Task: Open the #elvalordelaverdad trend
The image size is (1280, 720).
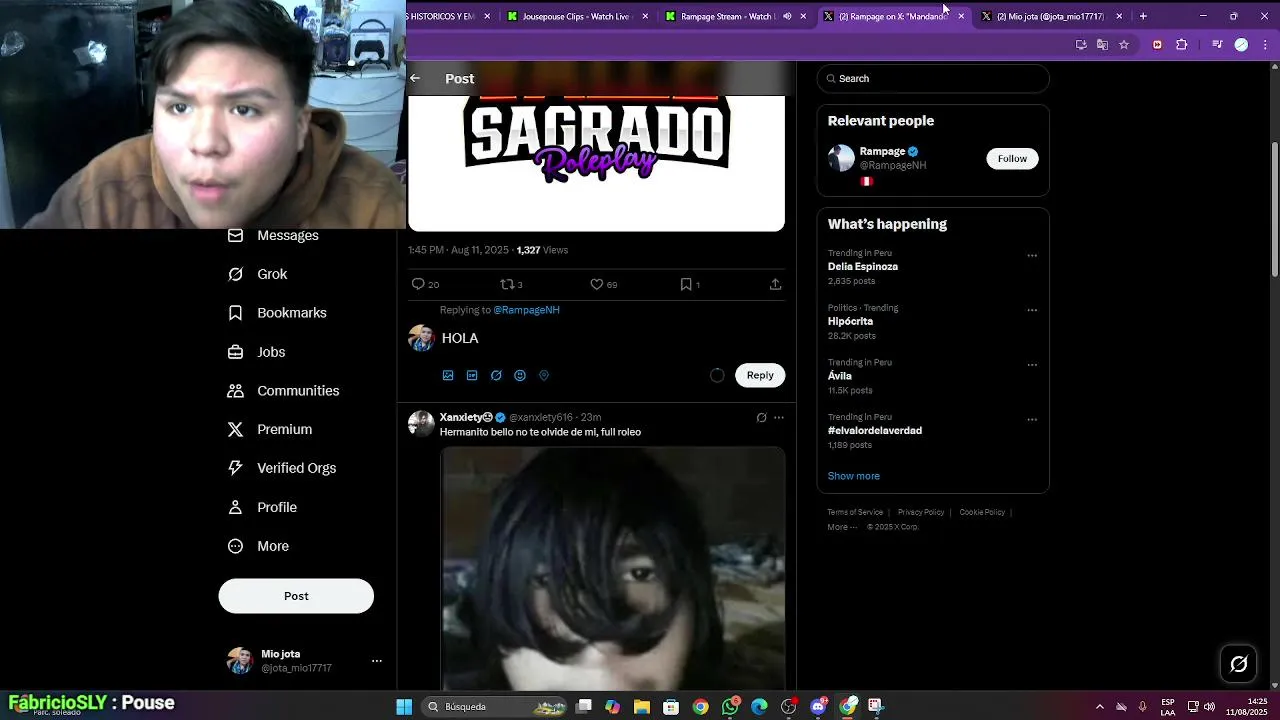Action: pos(875,430)
